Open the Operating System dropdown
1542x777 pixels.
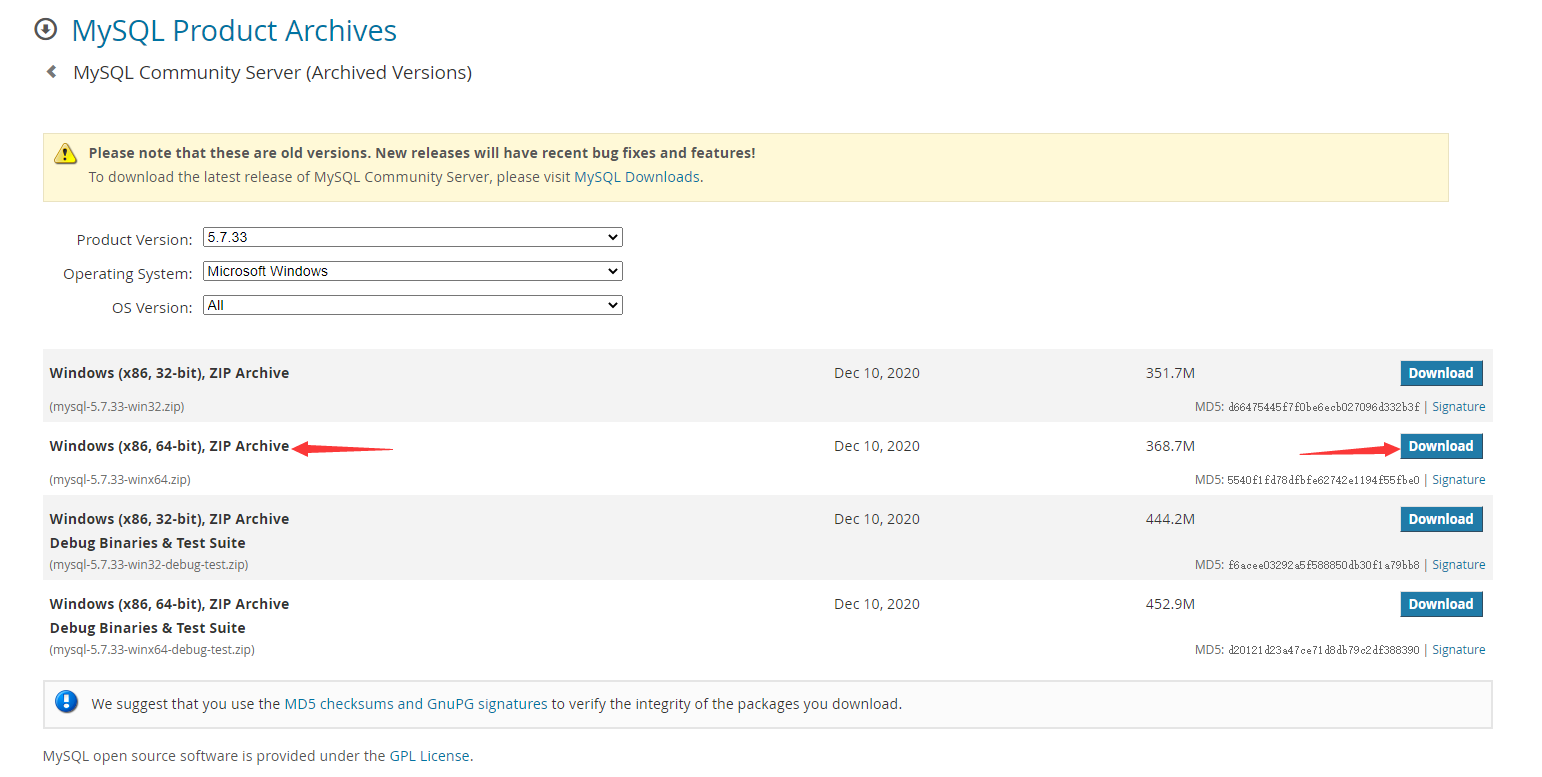413,271
